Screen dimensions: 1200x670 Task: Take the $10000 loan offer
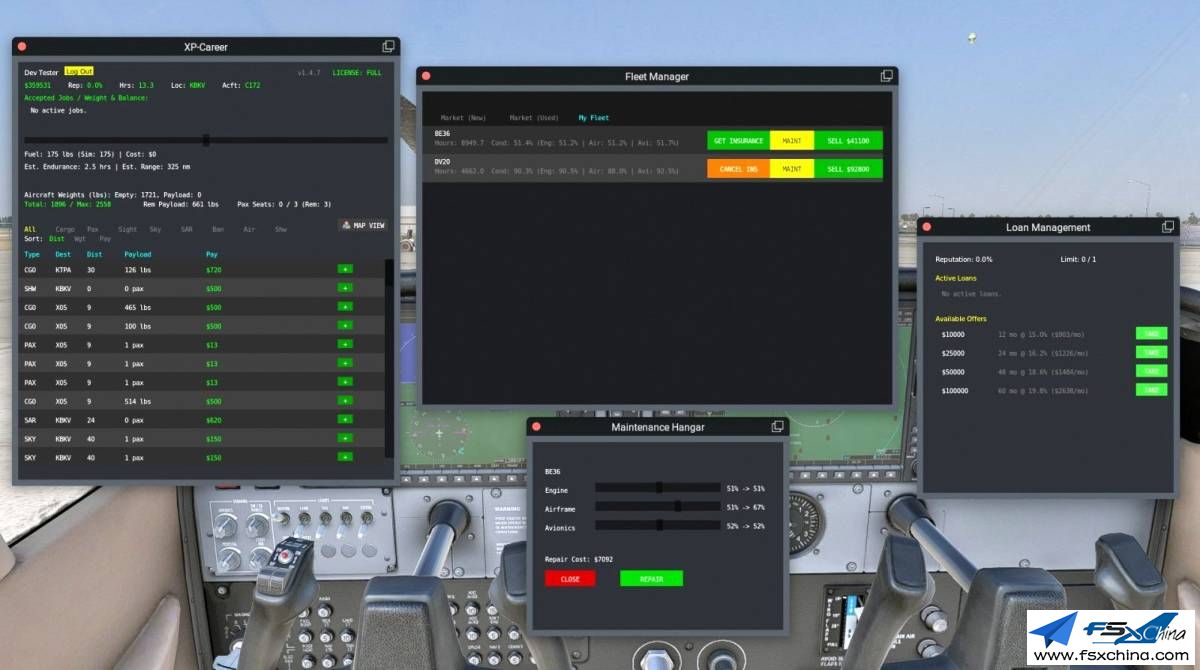(x=1151, y=334)
